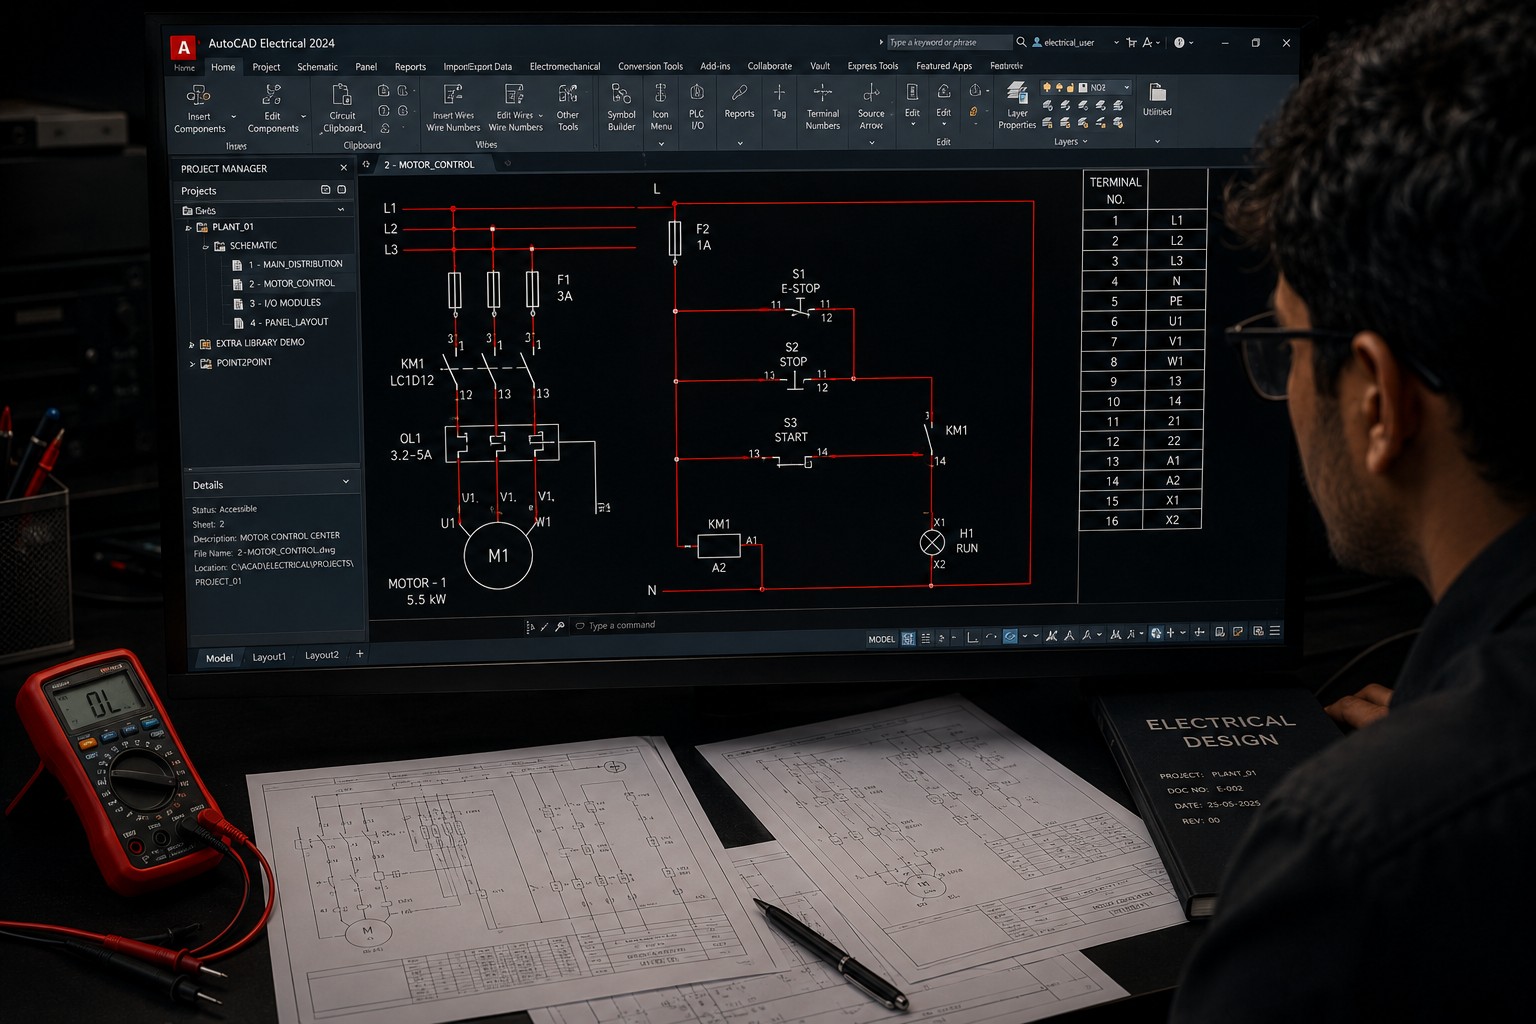Toggle polar tracking in status bar
Viewport: 1536px width, 1024px height.
click(x=990, y=636)
